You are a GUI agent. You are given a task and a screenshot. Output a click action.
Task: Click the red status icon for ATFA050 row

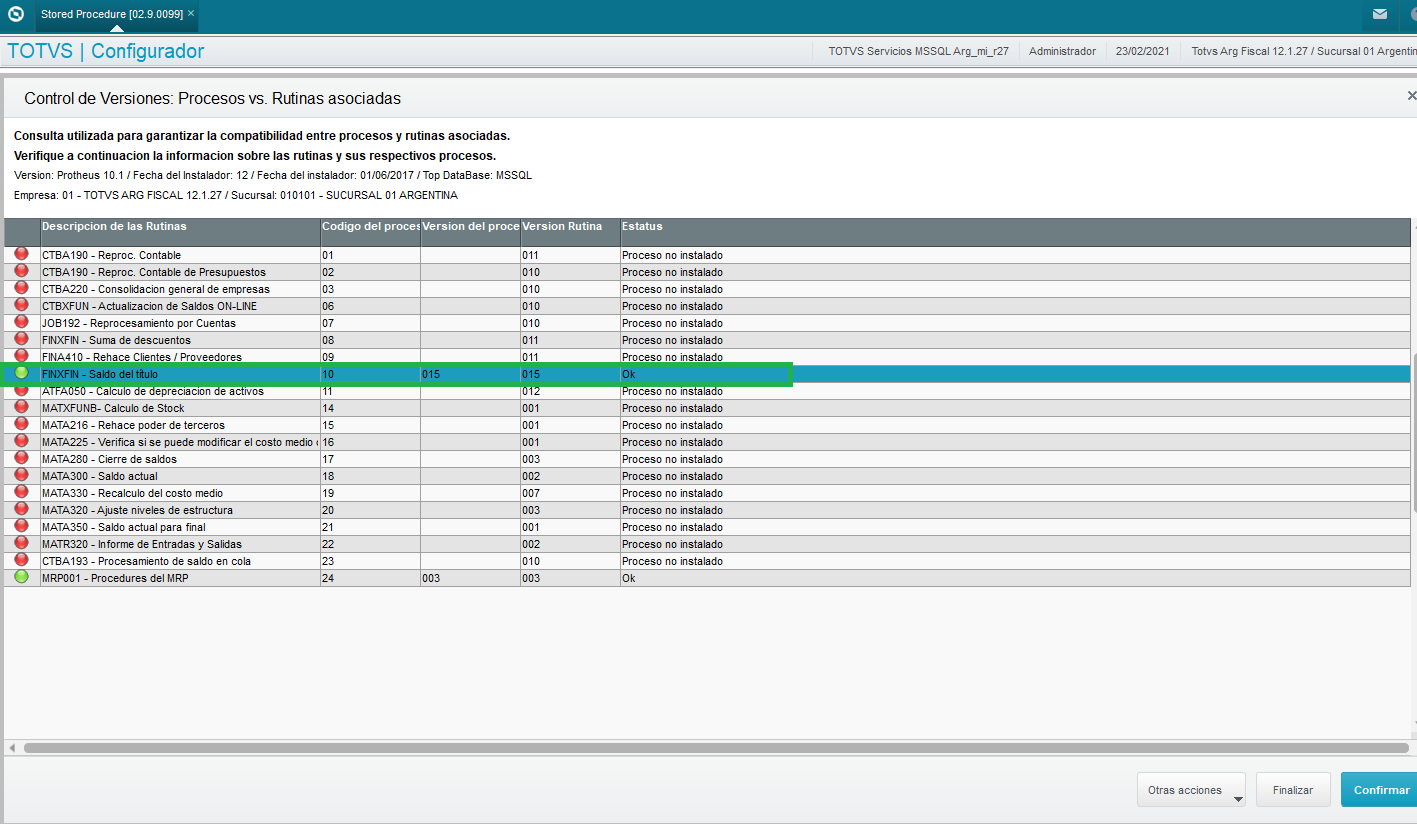point(21,390)
